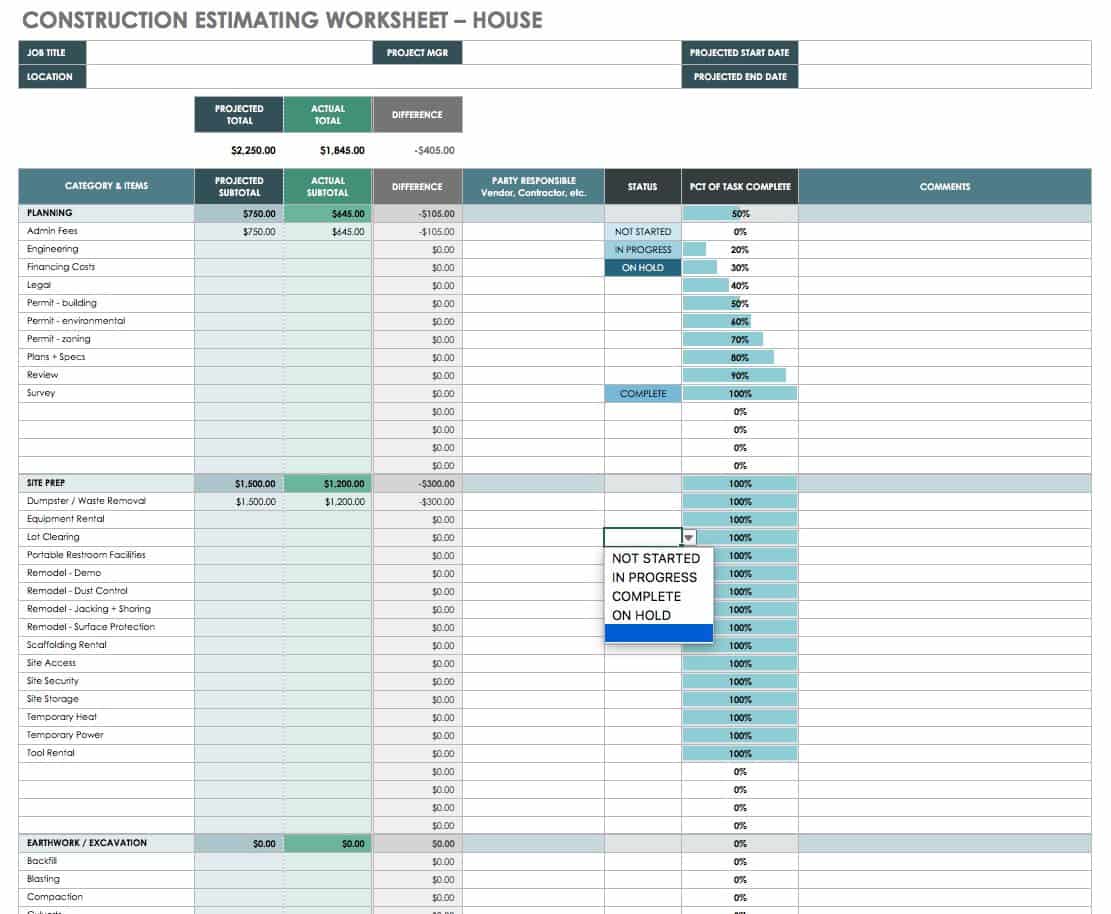Select the SITE PREP category row label
Screen dimensions: 1111x914
coord(45,483)
